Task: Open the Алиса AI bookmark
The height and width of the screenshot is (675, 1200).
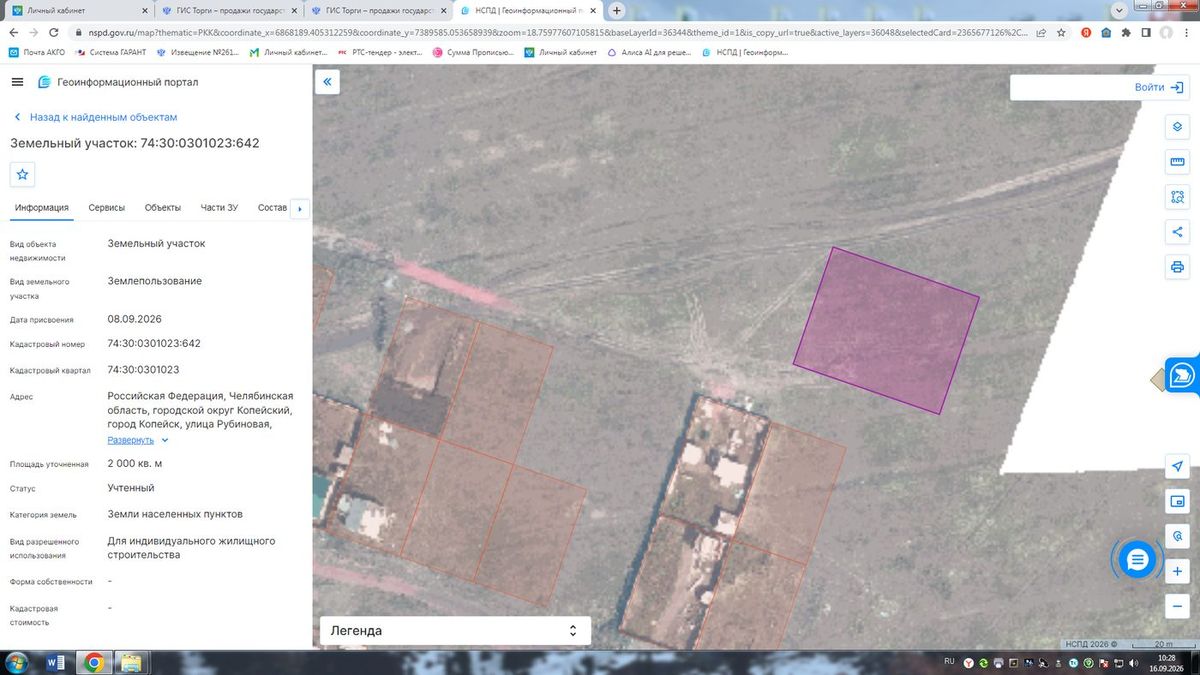Action: click(x=648, y=52)
